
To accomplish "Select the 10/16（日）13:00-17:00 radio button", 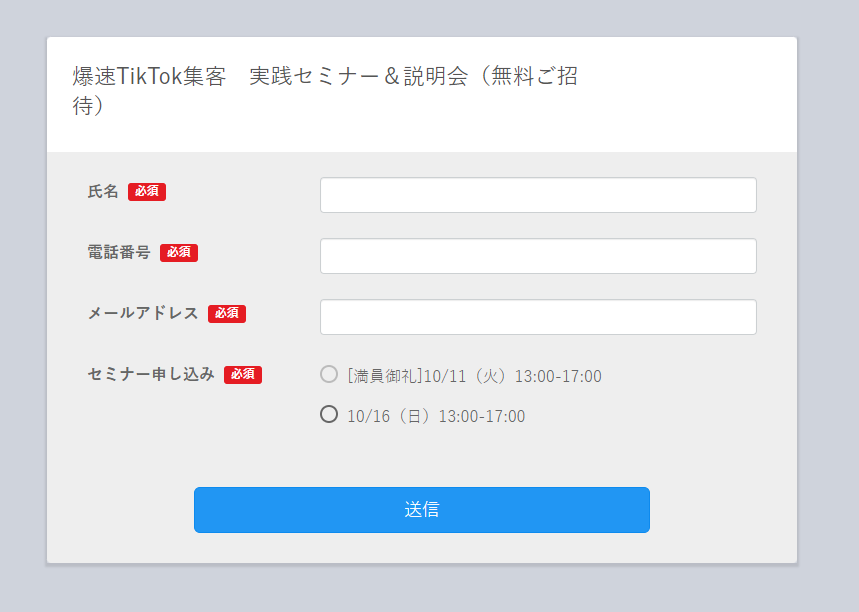I will (329, 414).
